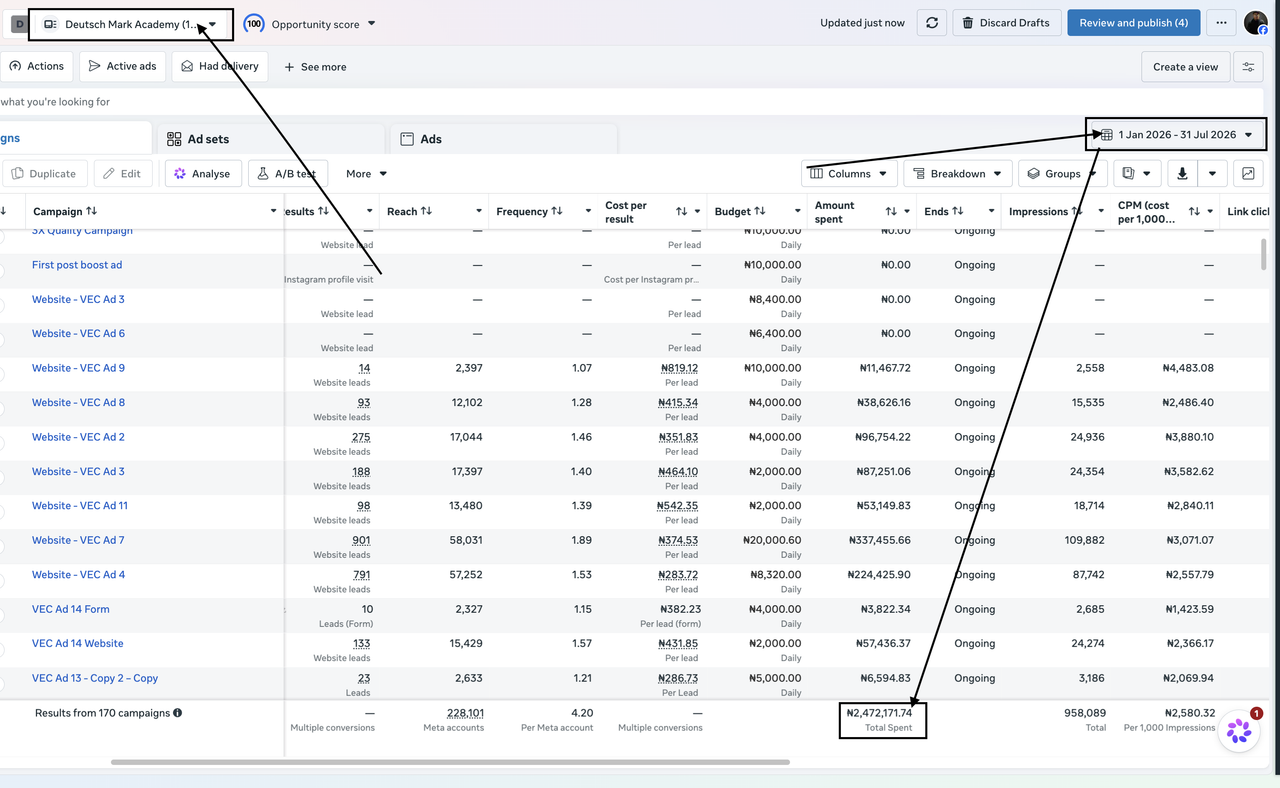Sort by Ends using its sort arrows

tap(958, 211)
